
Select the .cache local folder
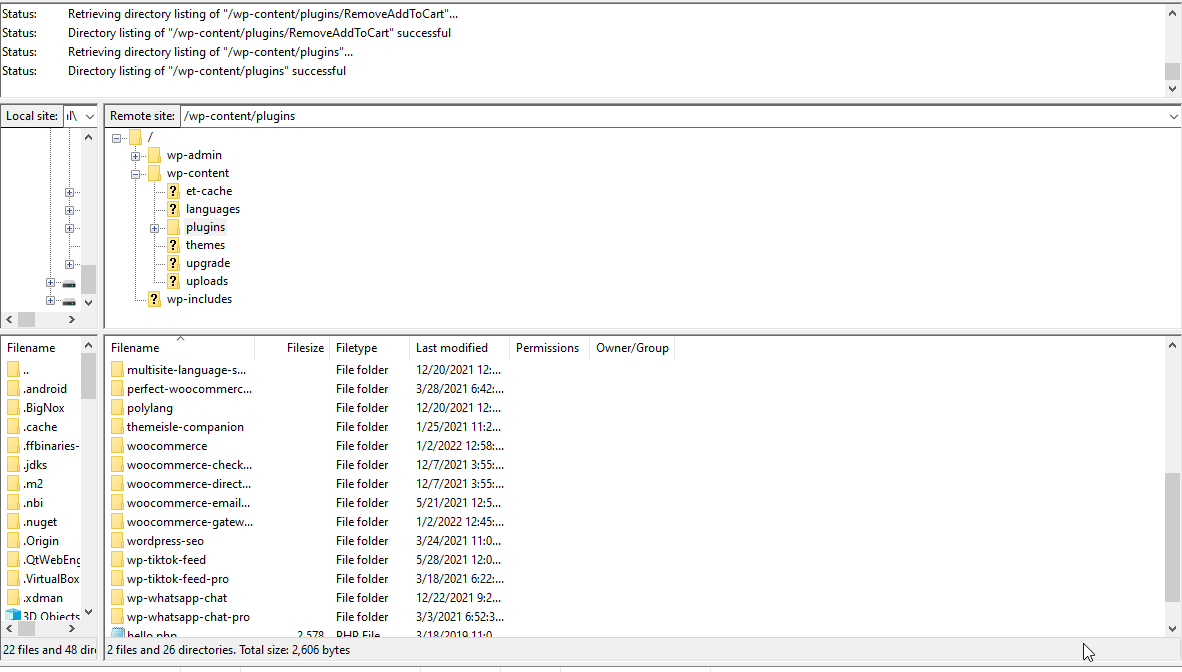click(40, 427)
